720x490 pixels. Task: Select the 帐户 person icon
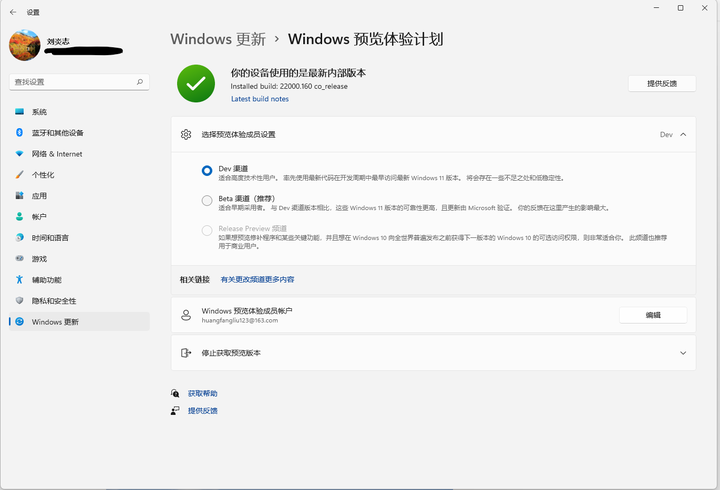click(x=19, y=217)
